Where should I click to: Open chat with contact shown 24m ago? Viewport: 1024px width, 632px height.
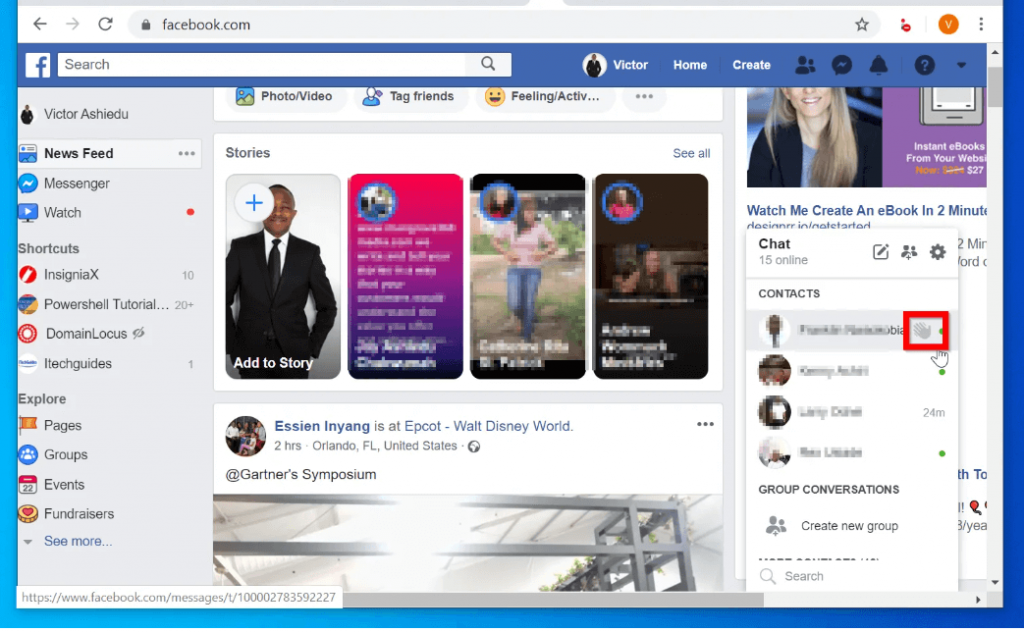(852, 413)
